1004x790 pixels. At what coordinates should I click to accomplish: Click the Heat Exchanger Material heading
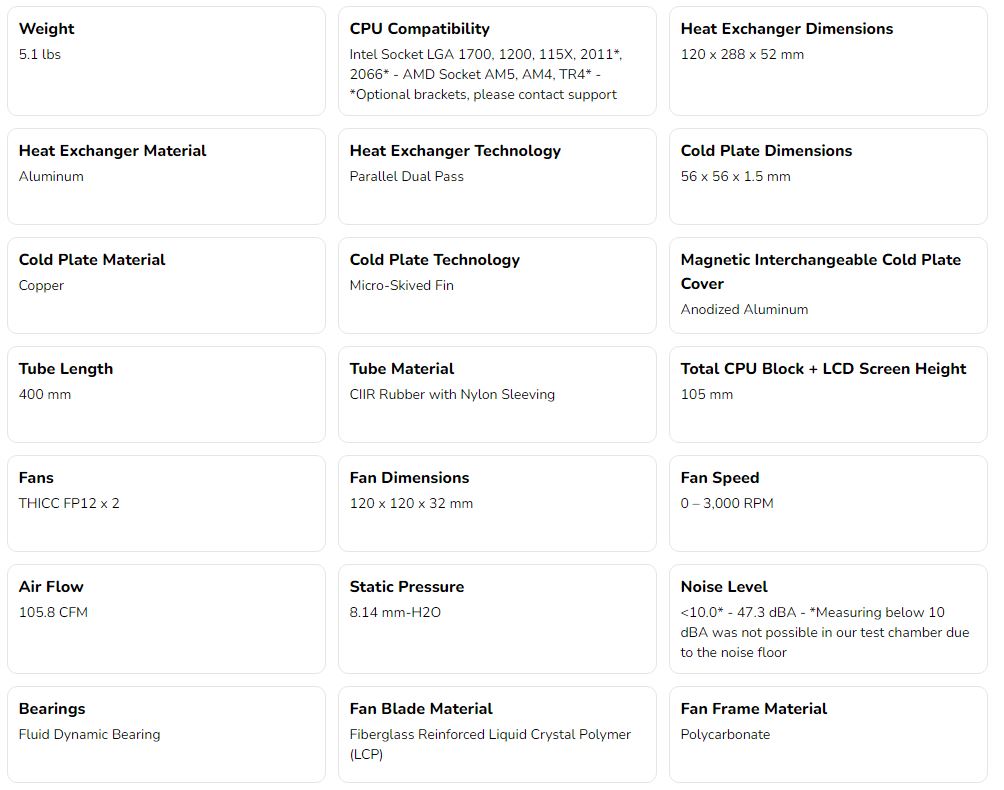[113, 150]
